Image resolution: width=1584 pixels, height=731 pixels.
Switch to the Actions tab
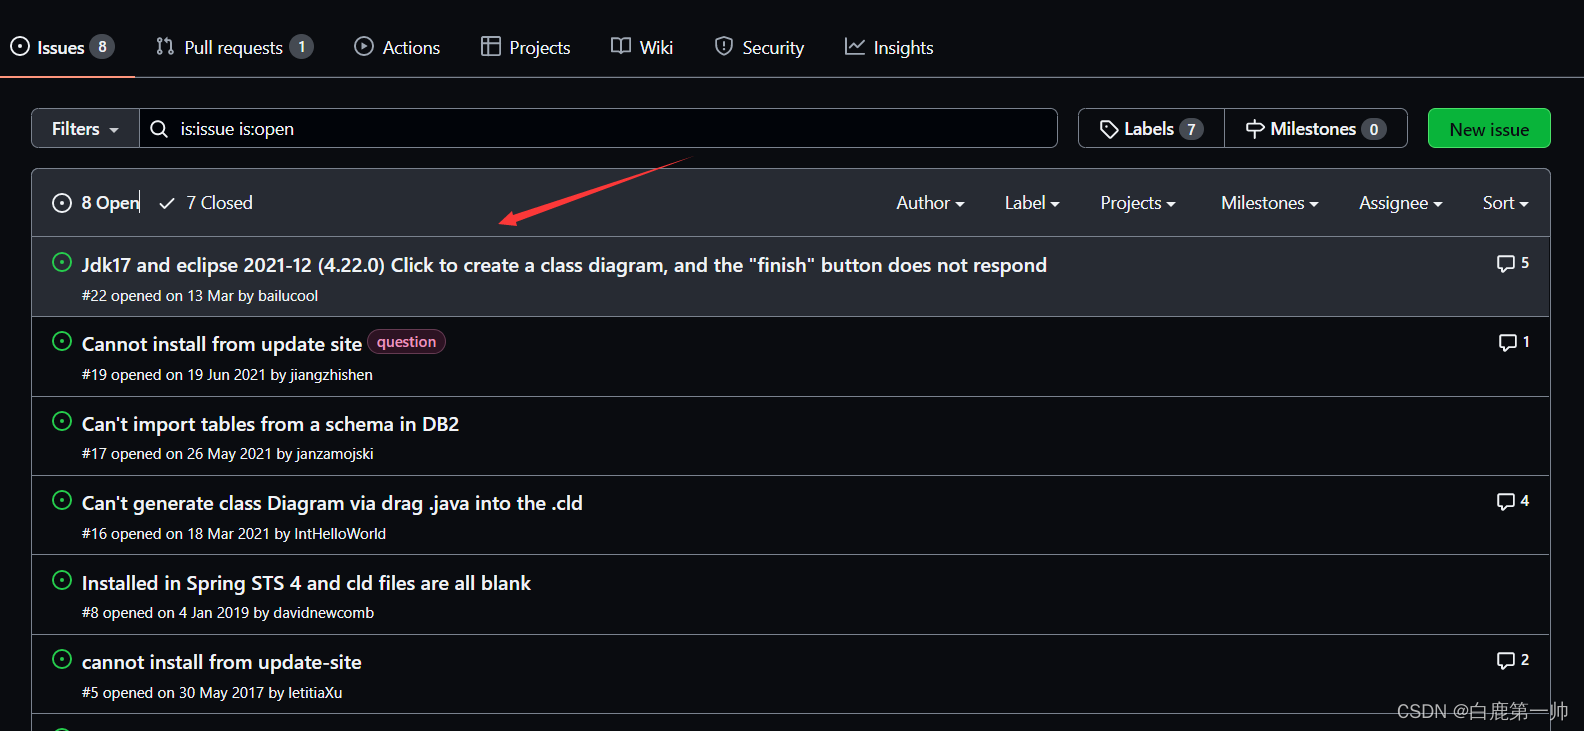(397, 47)
